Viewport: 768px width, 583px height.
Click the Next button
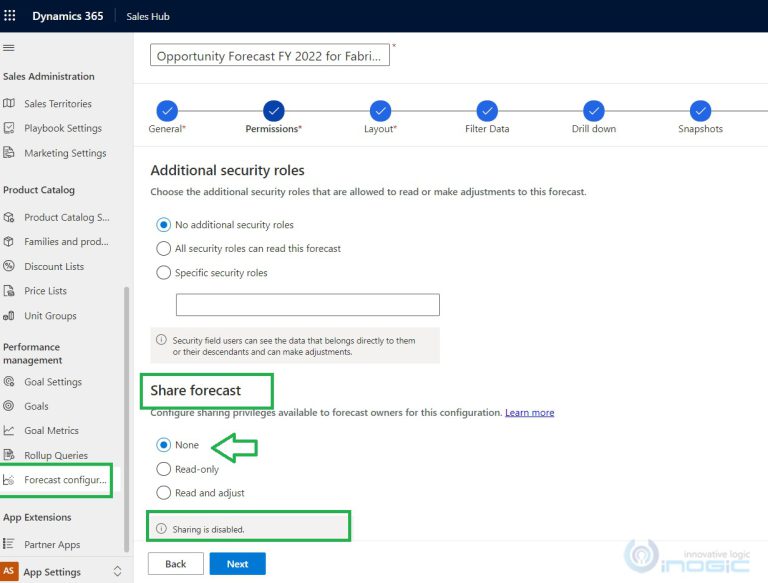coord(238,564)
